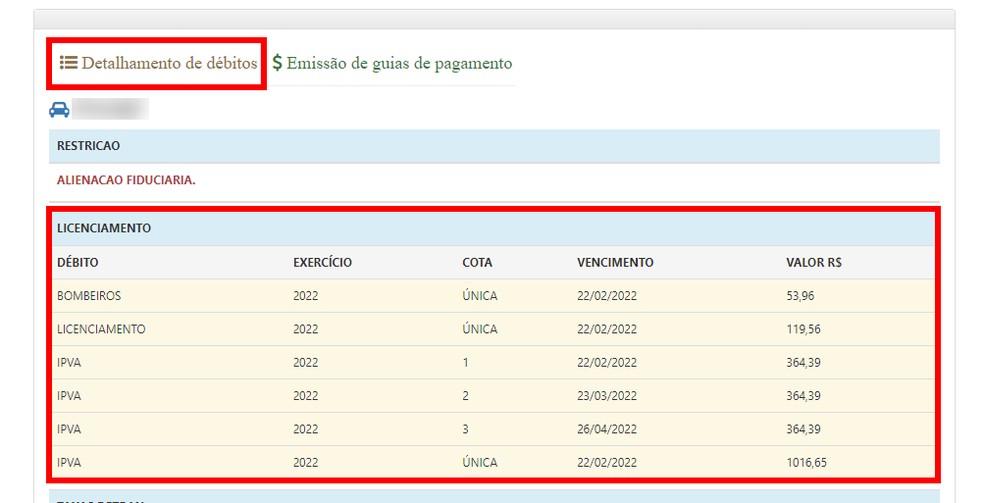Click the VENCIMENTO column header
This screenshot has width=984, height=503.
tap(615, 262)
